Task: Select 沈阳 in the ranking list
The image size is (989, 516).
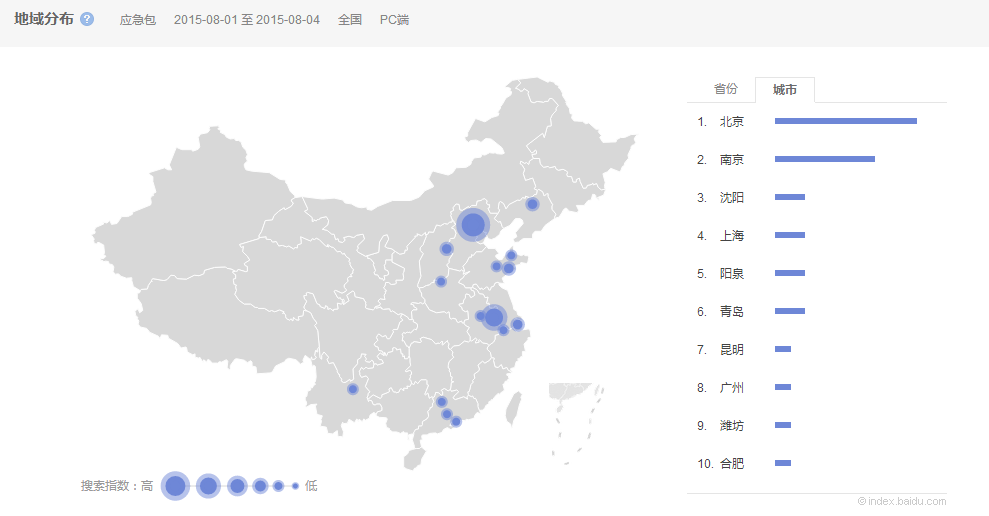Action: [731, 197]
